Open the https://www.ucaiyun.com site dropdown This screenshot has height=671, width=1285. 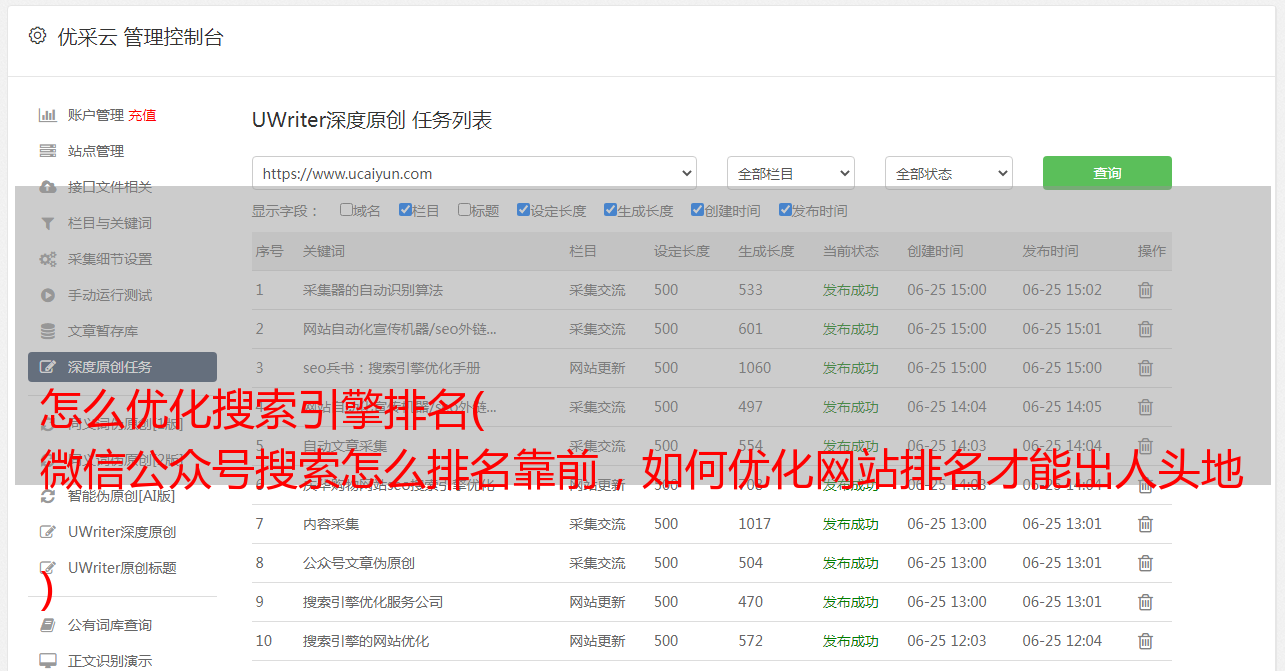point(474,173)
